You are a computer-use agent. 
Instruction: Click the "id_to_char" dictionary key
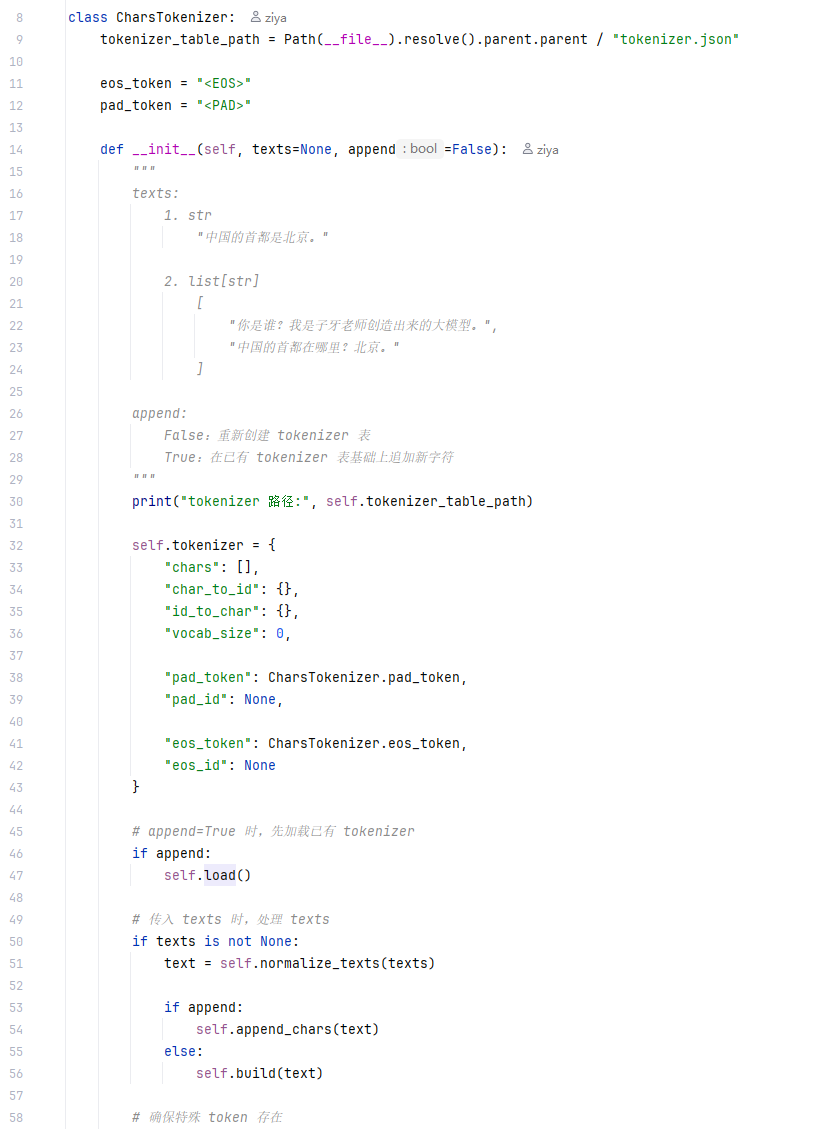tap(212, 611)
